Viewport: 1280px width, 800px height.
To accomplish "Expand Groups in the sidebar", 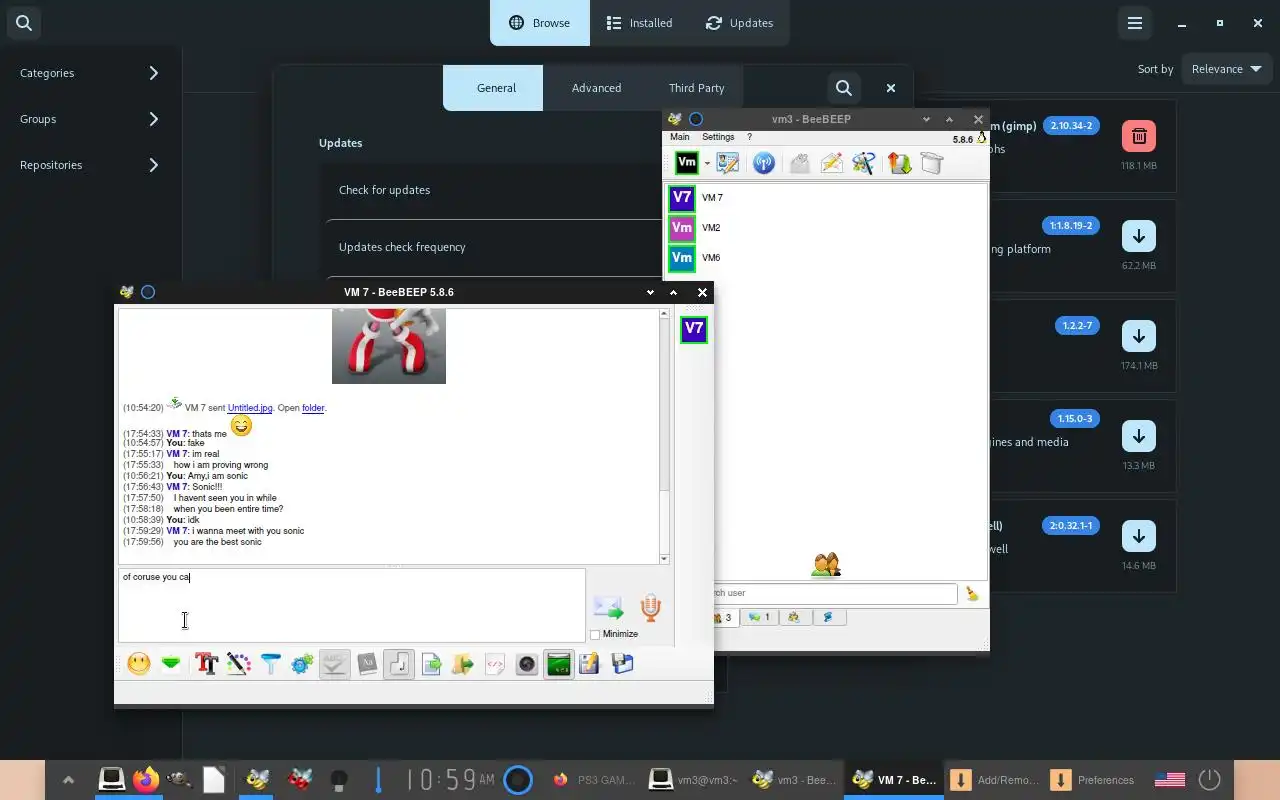I will [x=90, y=119].
